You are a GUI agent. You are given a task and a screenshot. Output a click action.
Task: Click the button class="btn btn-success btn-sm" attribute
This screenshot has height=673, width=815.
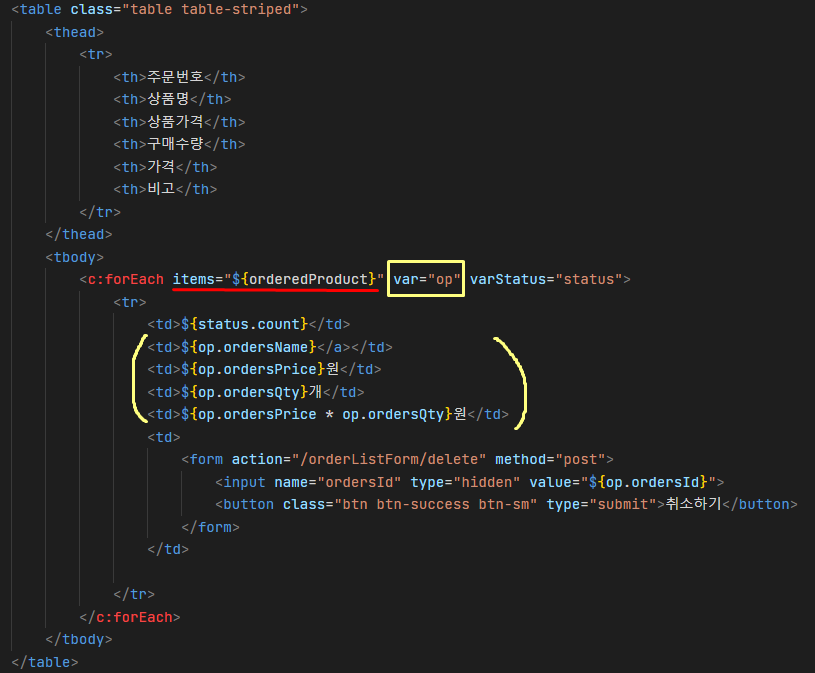click(410, 504)
